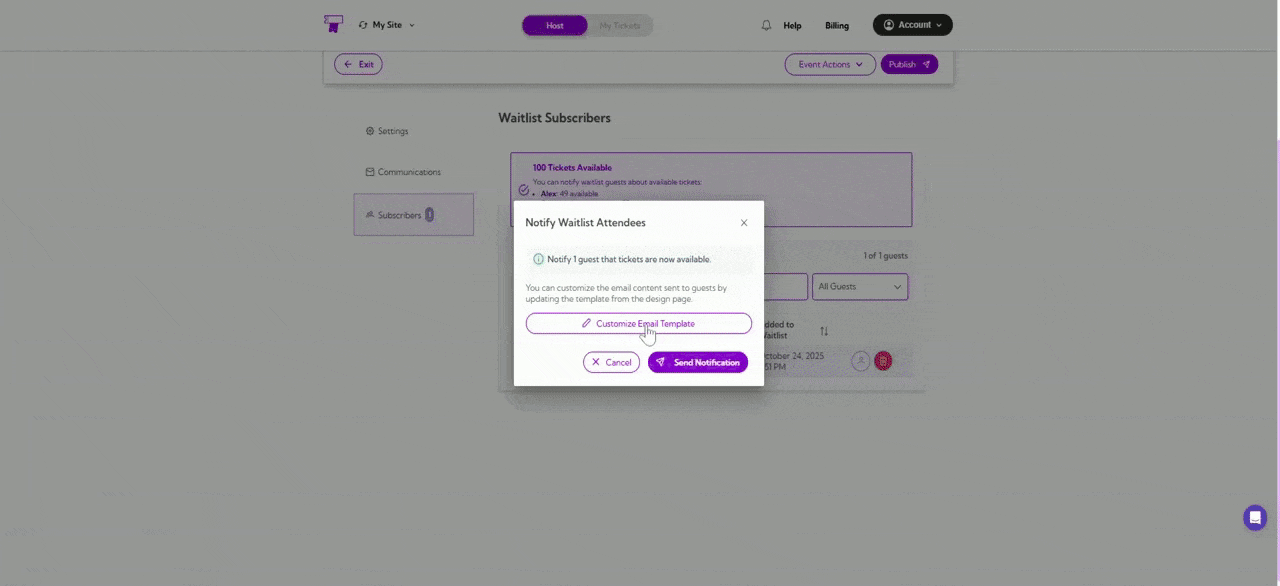The image size is (1280, 586).
Task: Open the Account menu
Action: tap(911, 24)
